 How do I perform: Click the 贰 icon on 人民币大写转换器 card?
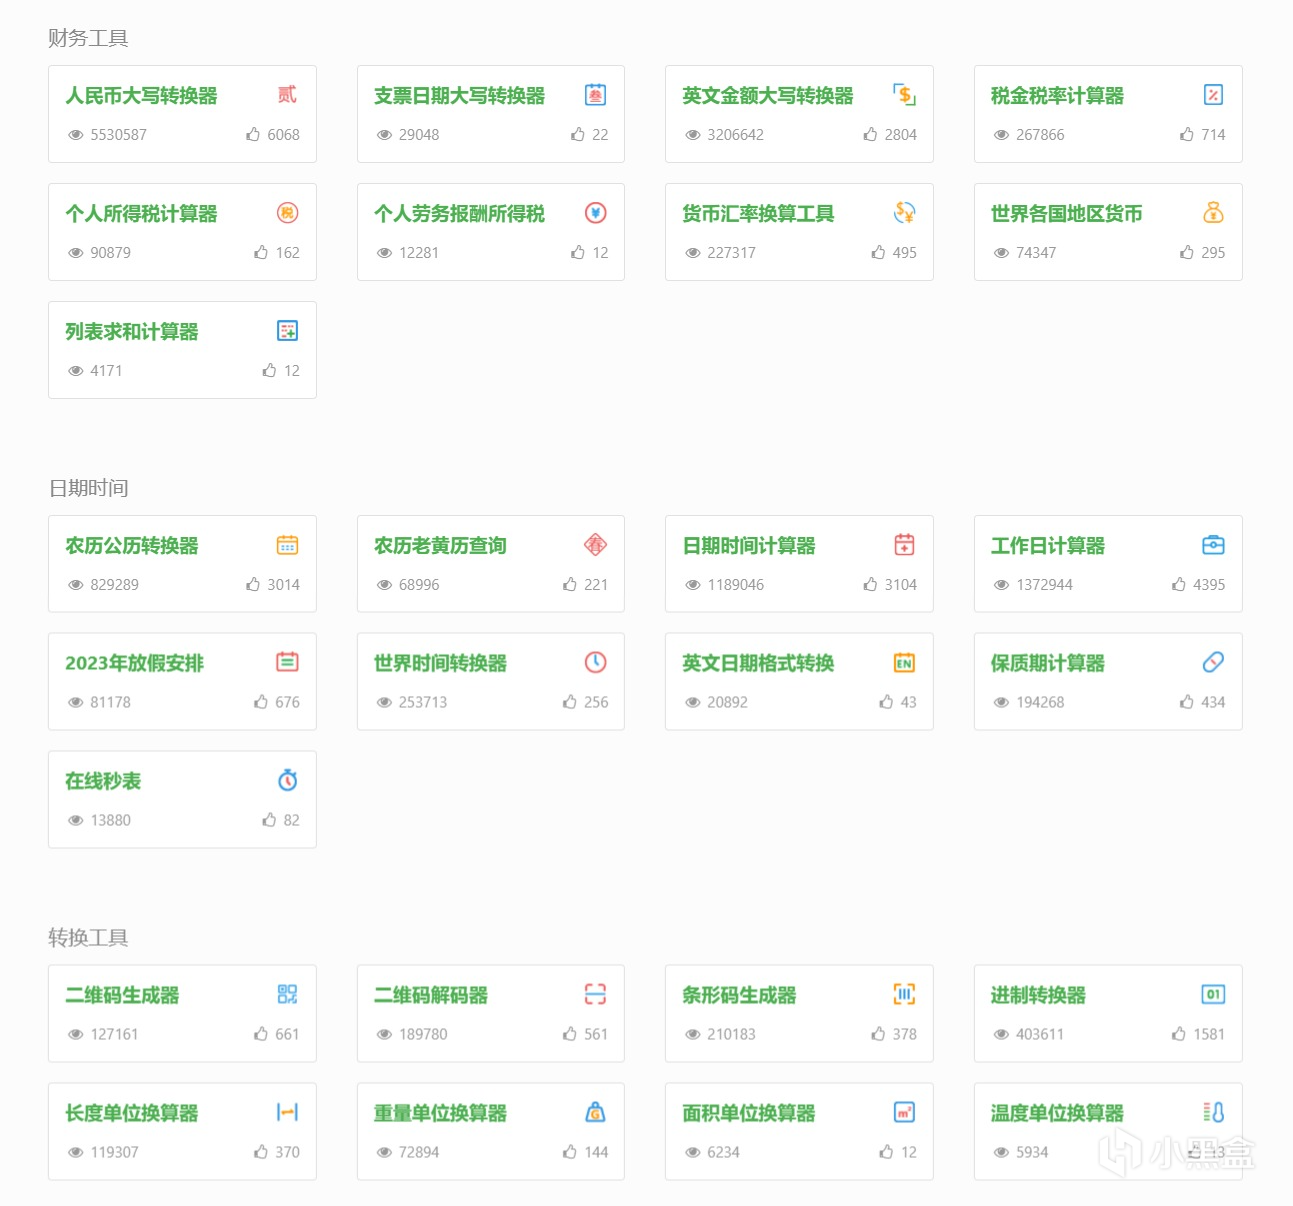tap(287, 95)
